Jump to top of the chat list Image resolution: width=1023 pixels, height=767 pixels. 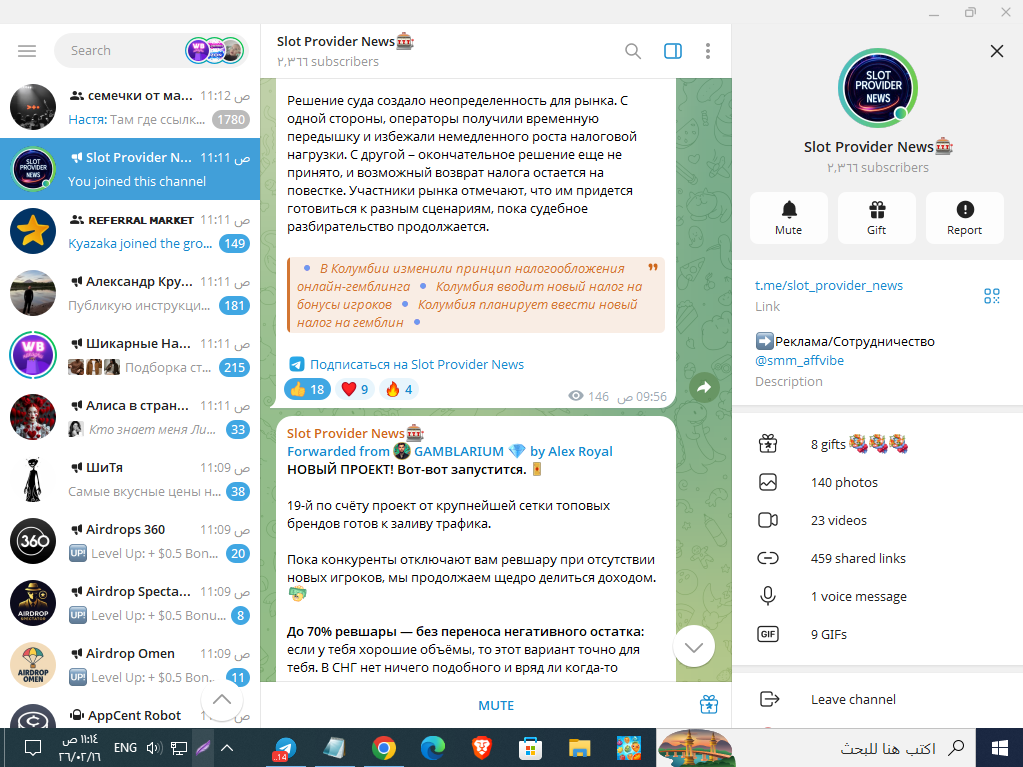(x=222, y=700)
